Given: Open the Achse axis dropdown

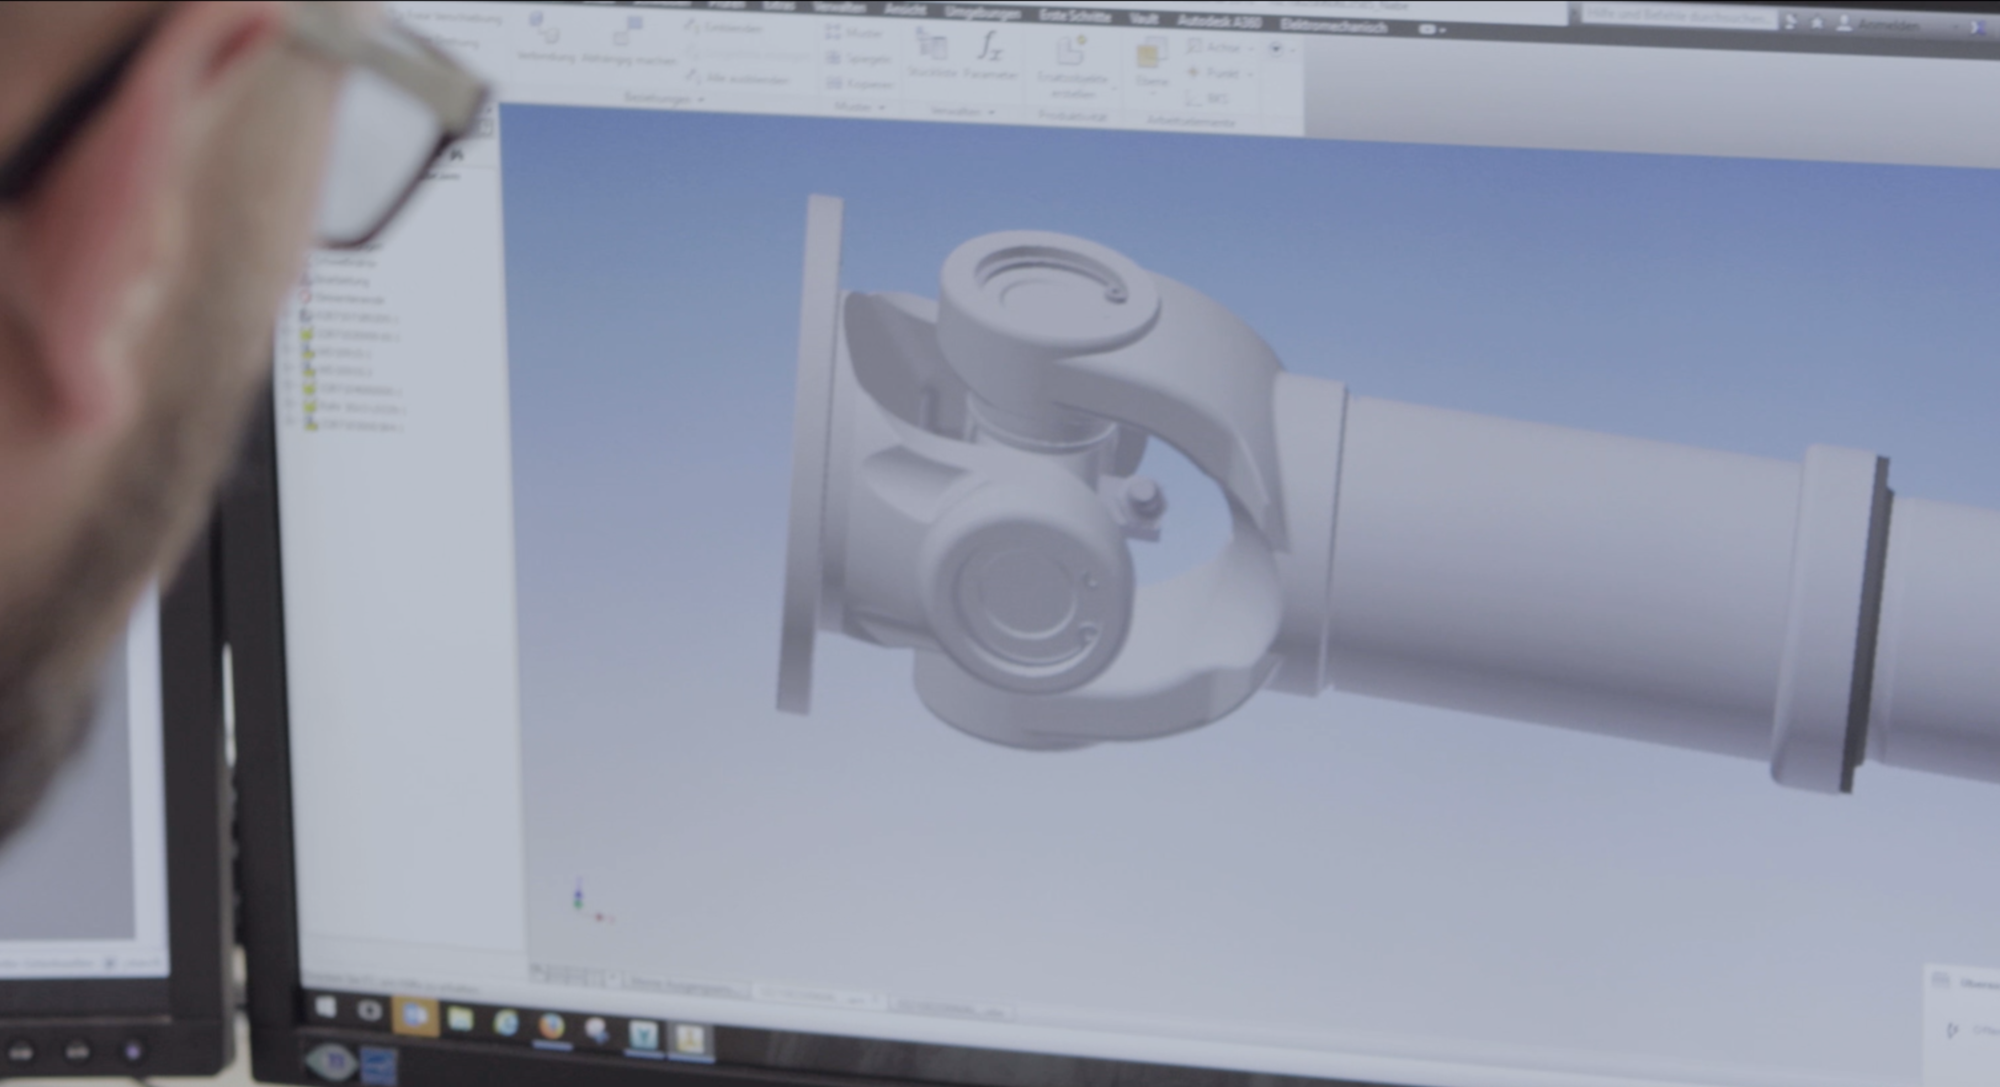Looking at the screenshot, I should click(x=1250, y=48).
